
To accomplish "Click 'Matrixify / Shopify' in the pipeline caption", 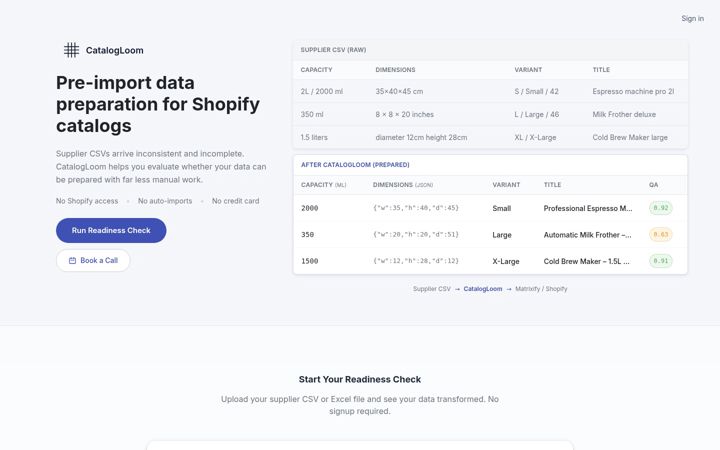I will pos(541,289).
